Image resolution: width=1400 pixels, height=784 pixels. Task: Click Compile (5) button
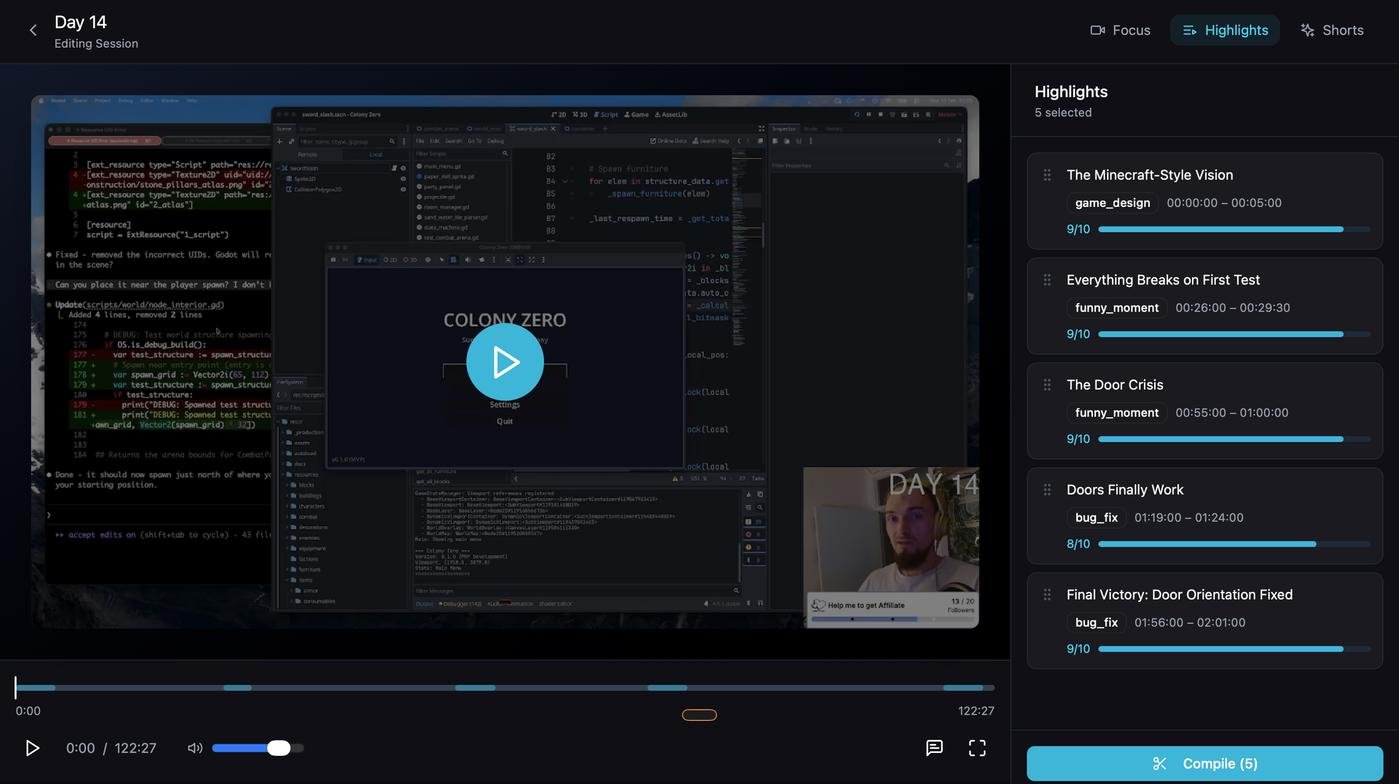pos(1205,764)
